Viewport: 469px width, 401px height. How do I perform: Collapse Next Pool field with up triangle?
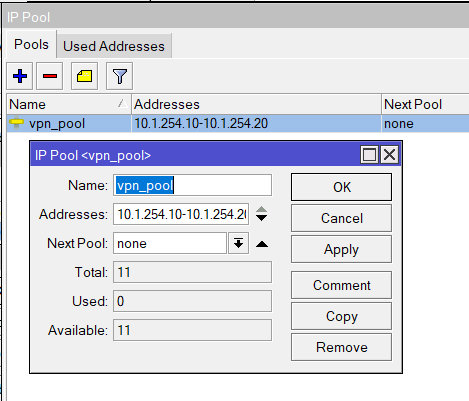(262, 244)
